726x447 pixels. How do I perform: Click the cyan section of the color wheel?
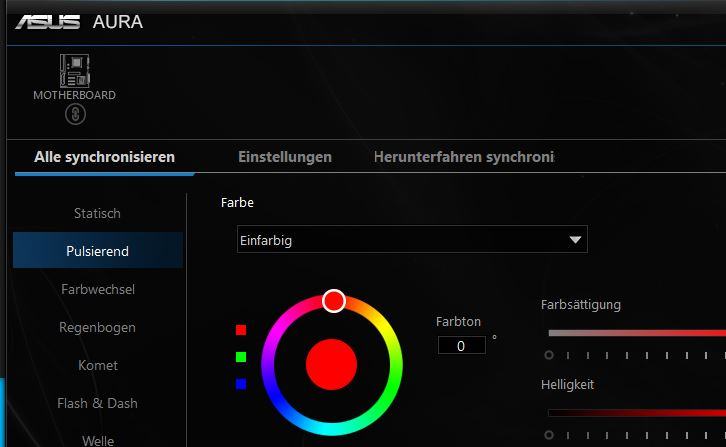click(332, 428)
